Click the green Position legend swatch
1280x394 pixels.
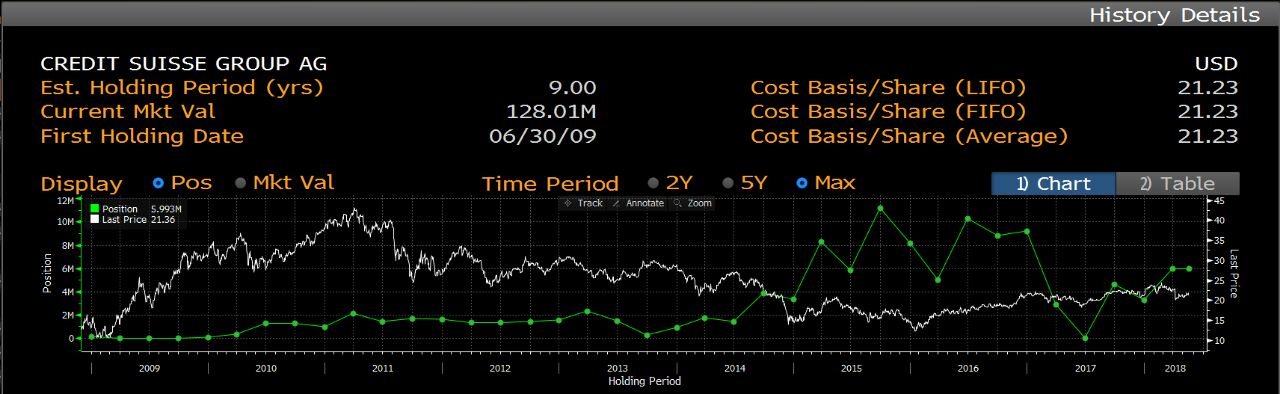pos(95,209)
